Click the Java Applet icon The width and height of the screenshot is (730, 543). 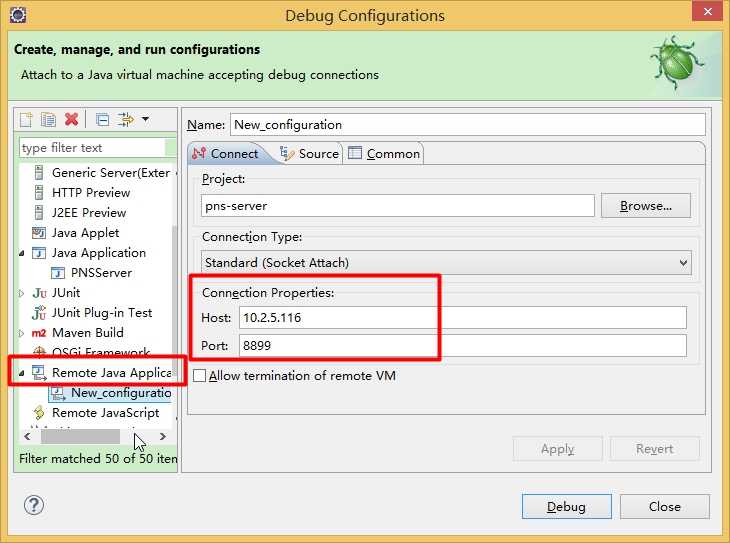point(39,232)
